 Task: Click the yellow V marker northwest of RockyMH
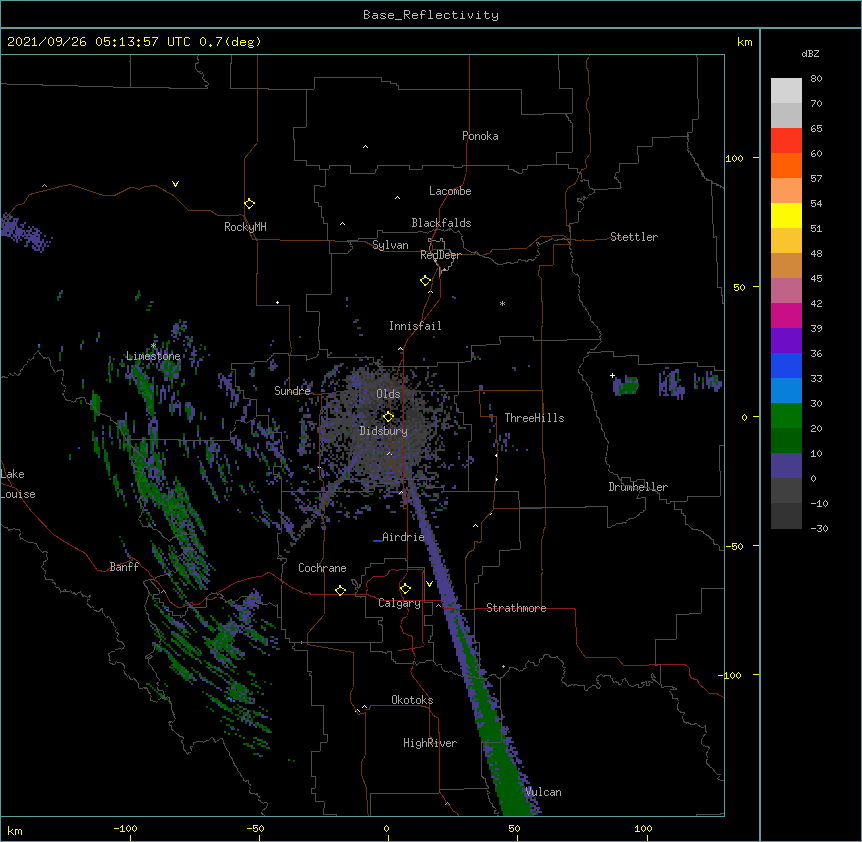pos(175,184)
